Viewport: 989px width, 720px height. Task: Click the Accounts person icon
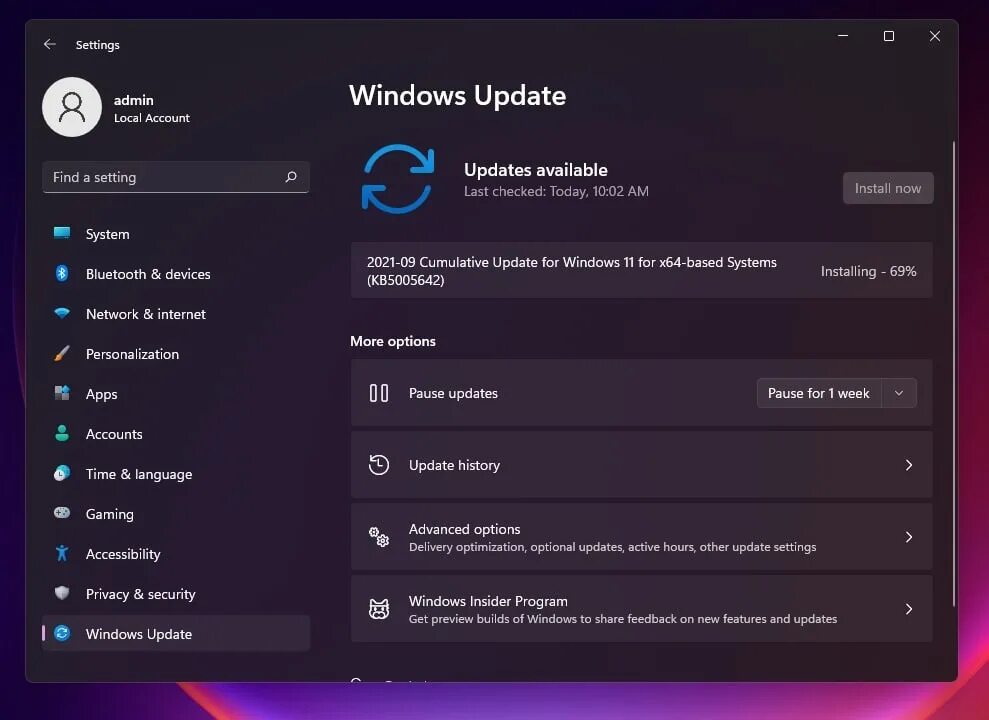point(62,433)
